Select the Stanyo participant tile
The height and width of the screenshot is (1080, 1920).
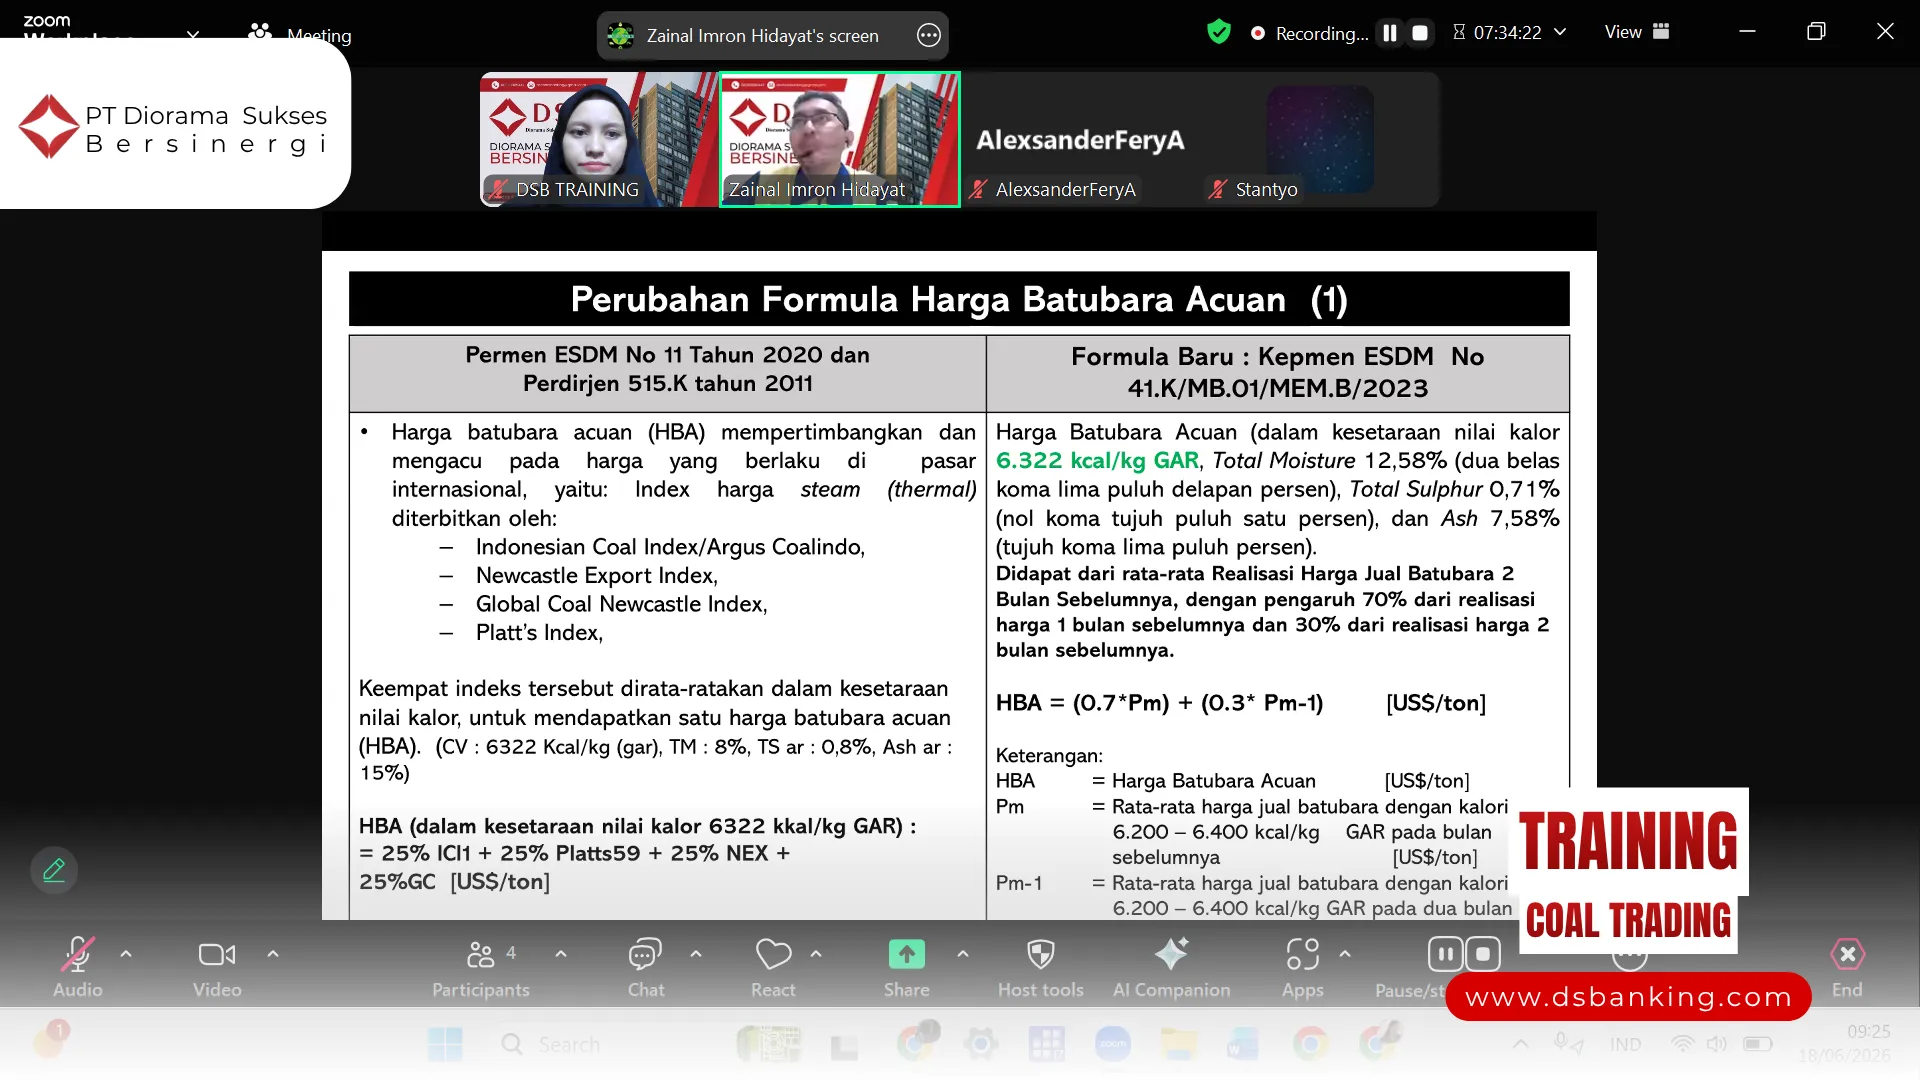click(1320, 139)
